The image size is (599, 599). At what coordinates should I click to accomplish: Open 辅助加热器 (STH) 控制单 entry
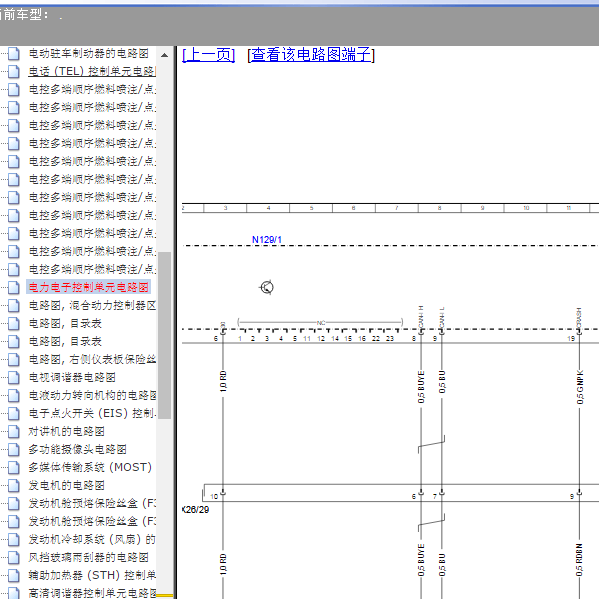pyautogui.click(x=92, y=575)
